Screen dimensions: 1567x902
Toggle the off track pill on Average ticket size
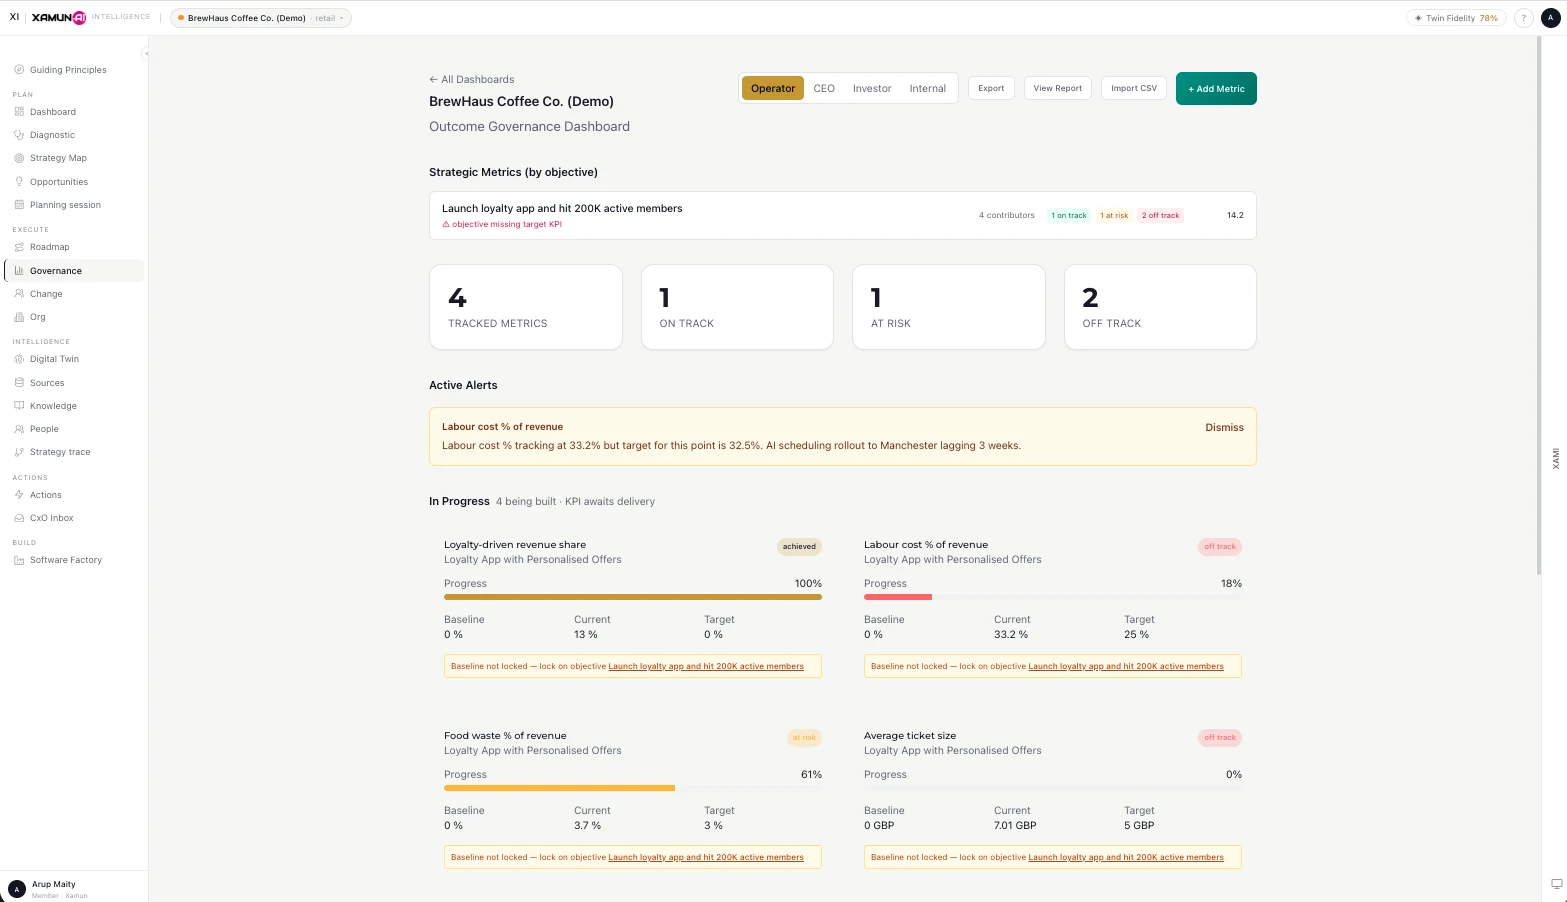click(1219, 737)
